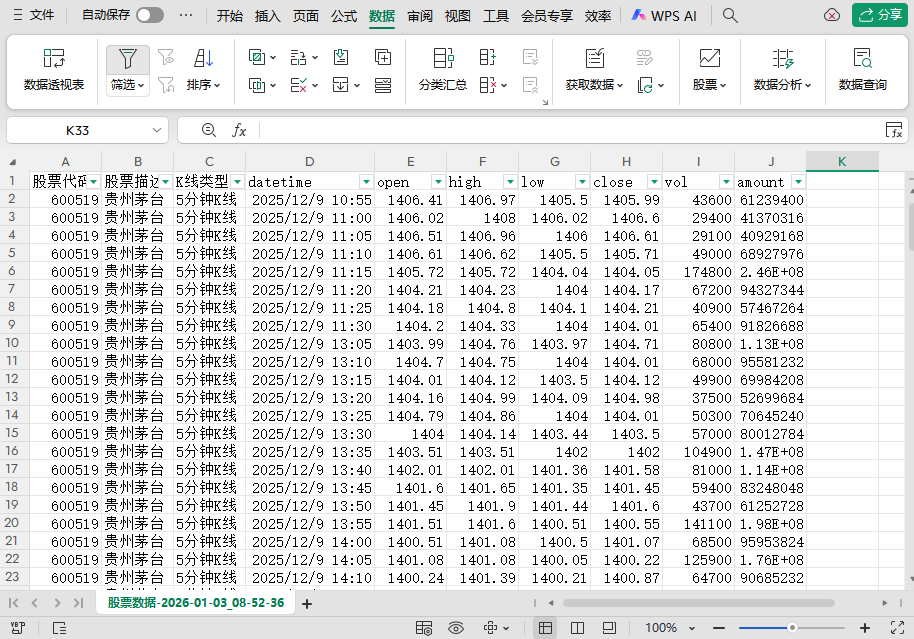Open filter dropdown for datetime column
The width and height of the screenshot is (914, 639).
click(366, 182)
